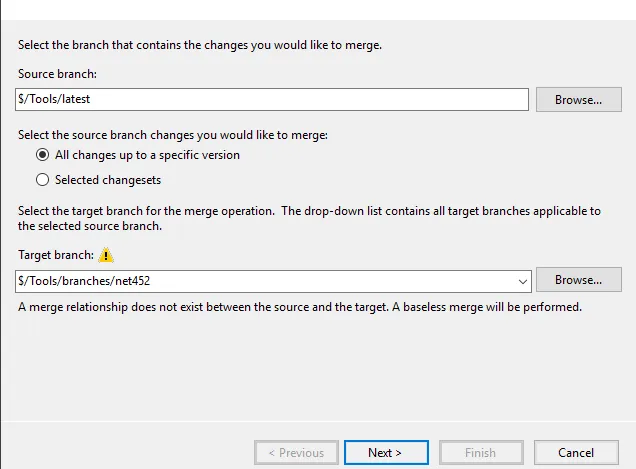Choose the Selected changesets radio option
The height and width of the screenshot is (469, 636).
(42, 180)
